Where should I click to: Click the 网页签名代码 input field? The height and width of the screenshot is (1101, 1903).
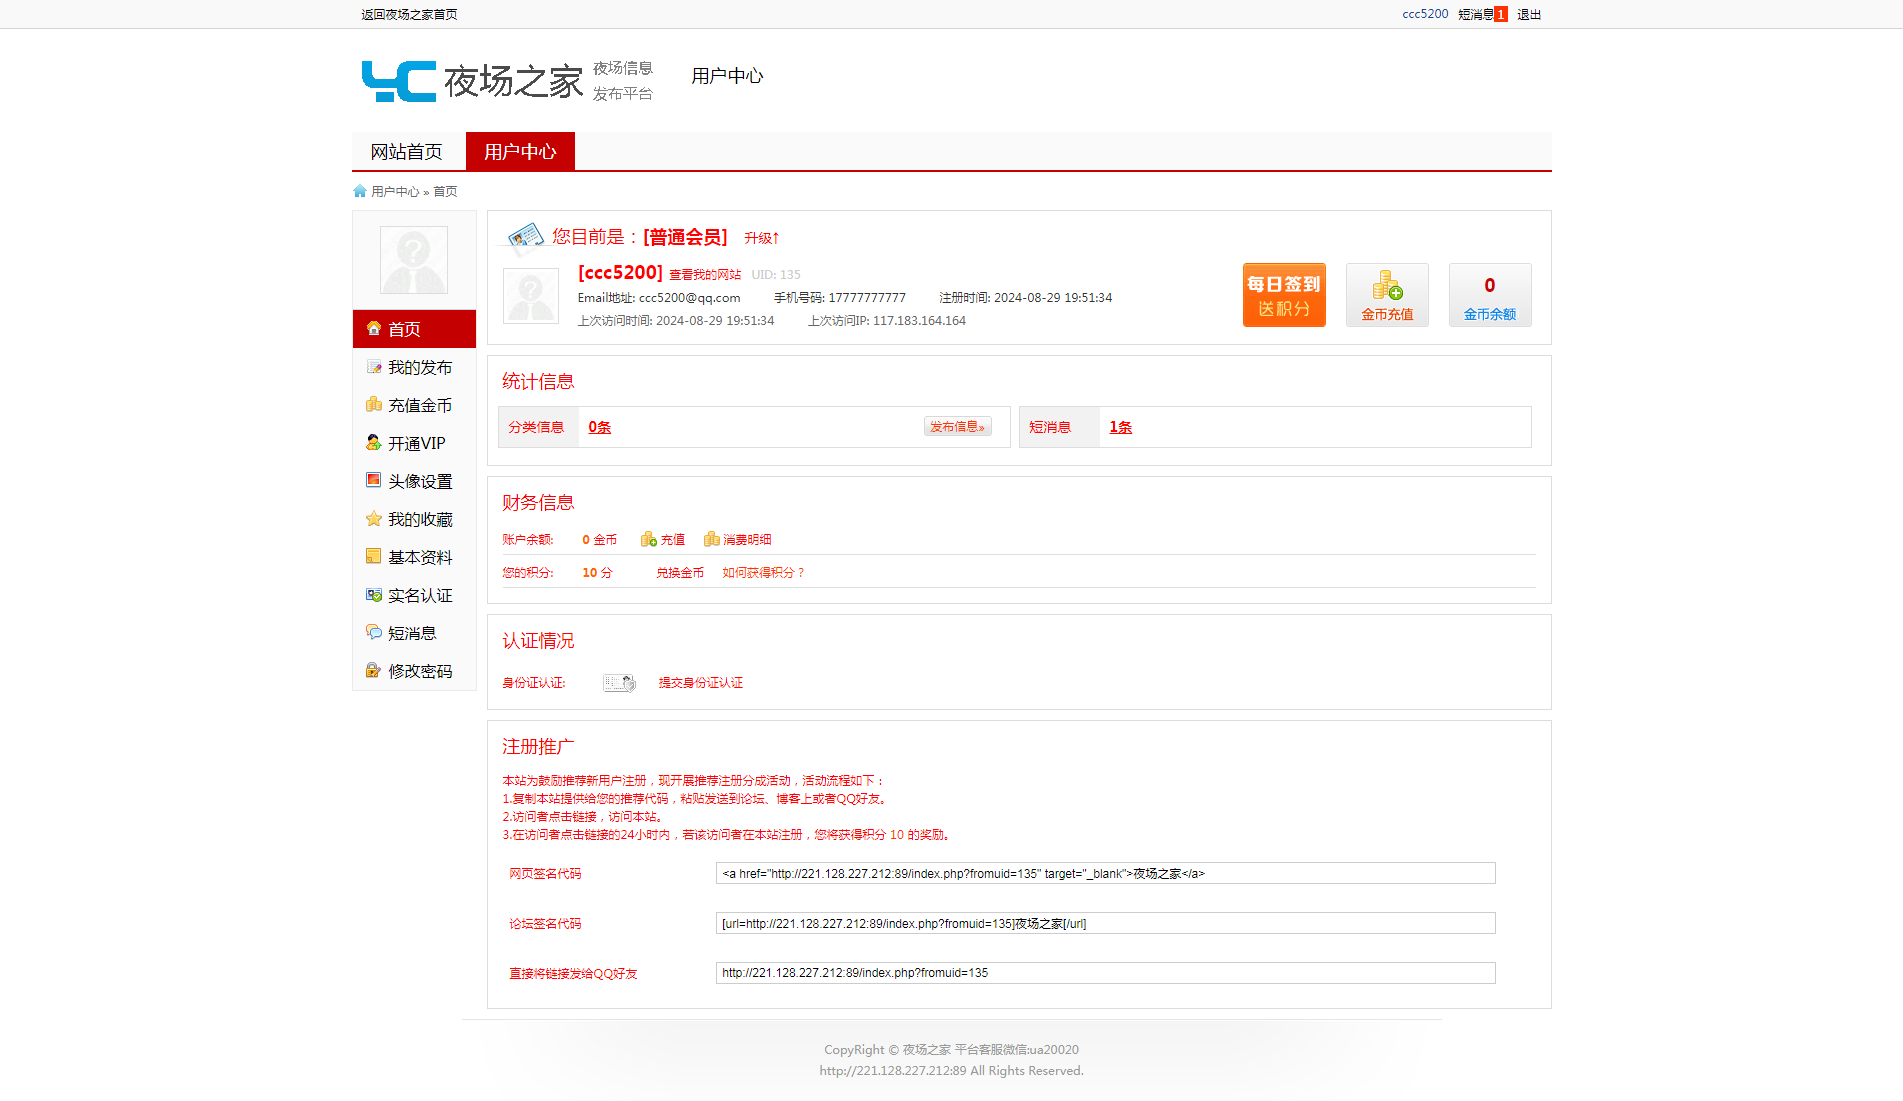coord(1105,874)
